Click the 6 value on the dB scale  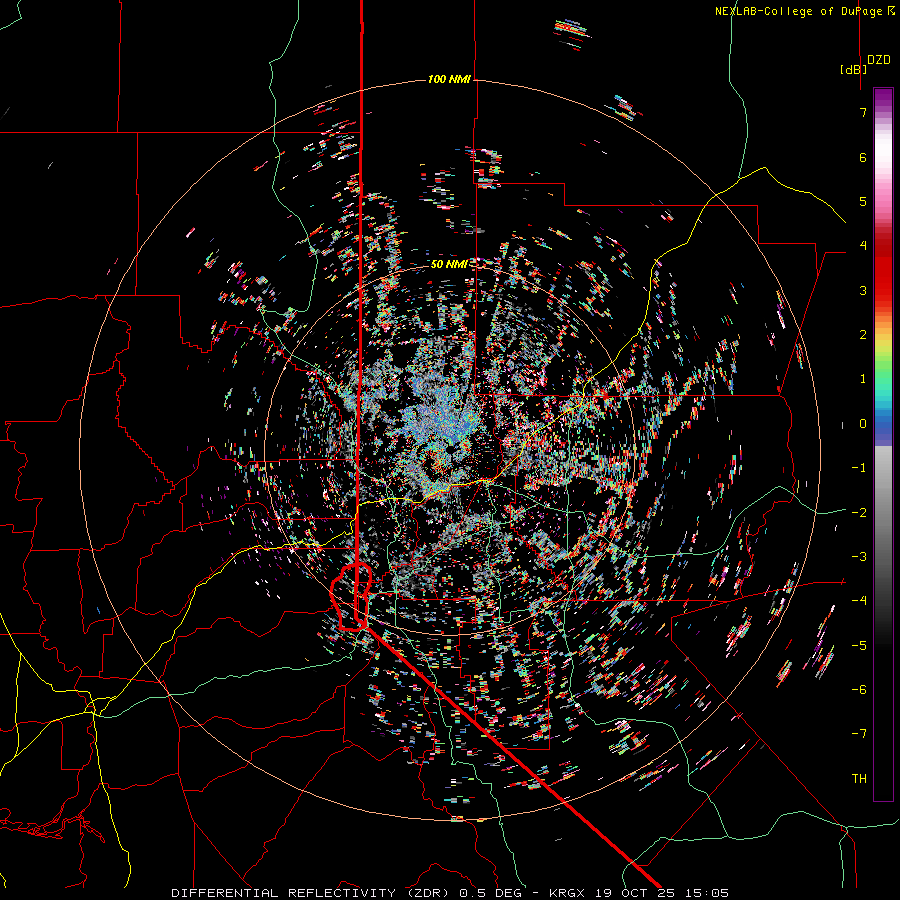coord(863,157)
